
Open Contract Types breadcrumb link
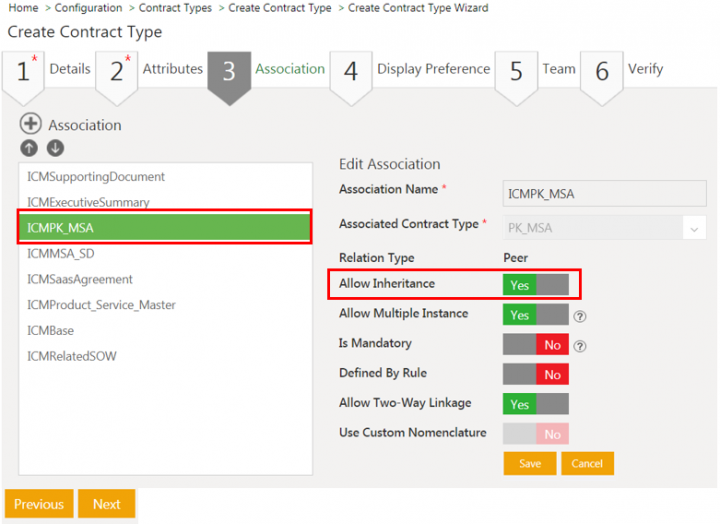[x=175, y=8]
